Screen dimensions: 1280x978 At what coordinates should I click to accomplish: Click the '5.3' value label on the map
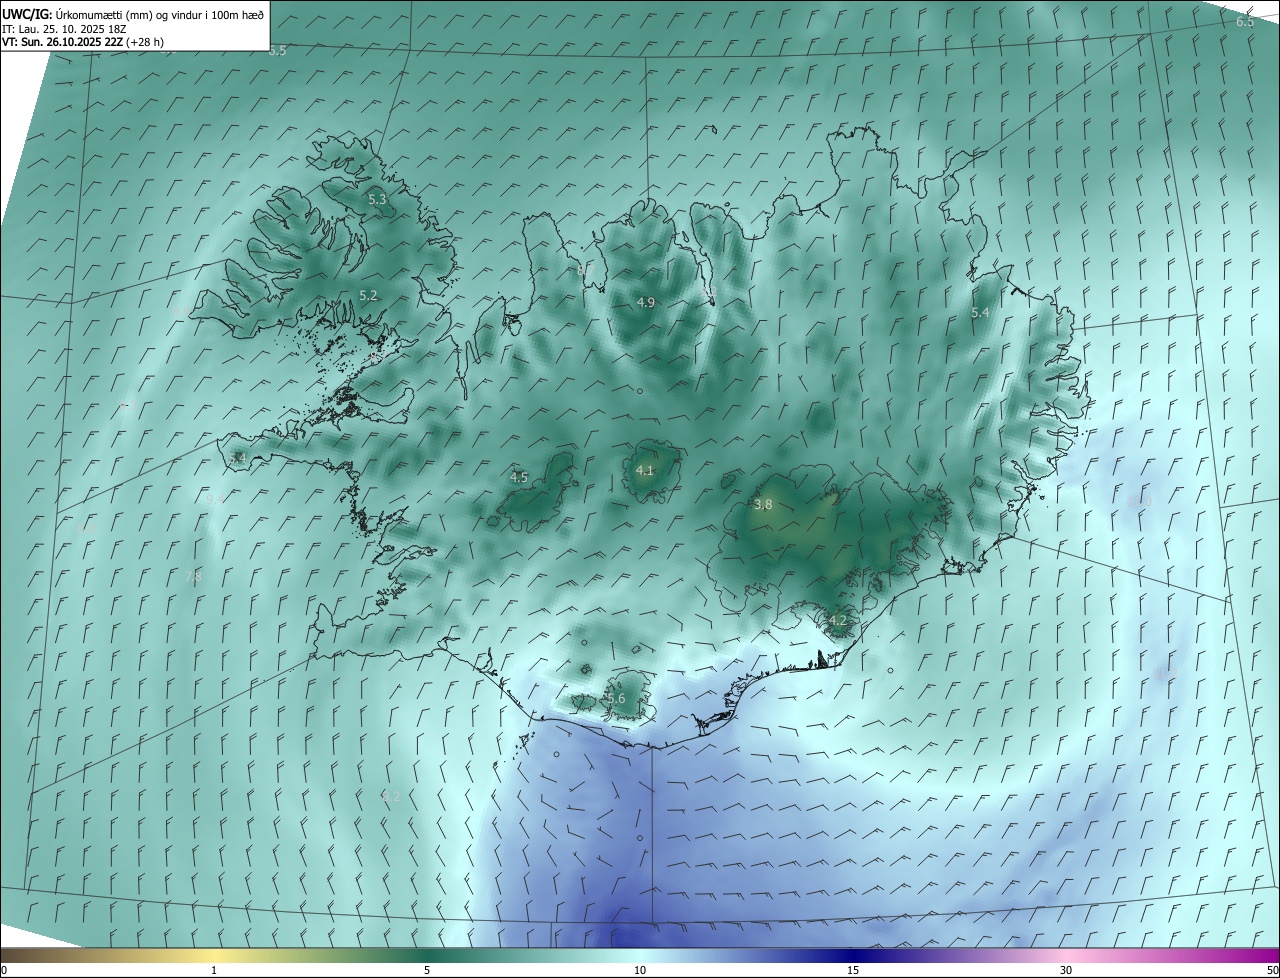pos(377,200)
